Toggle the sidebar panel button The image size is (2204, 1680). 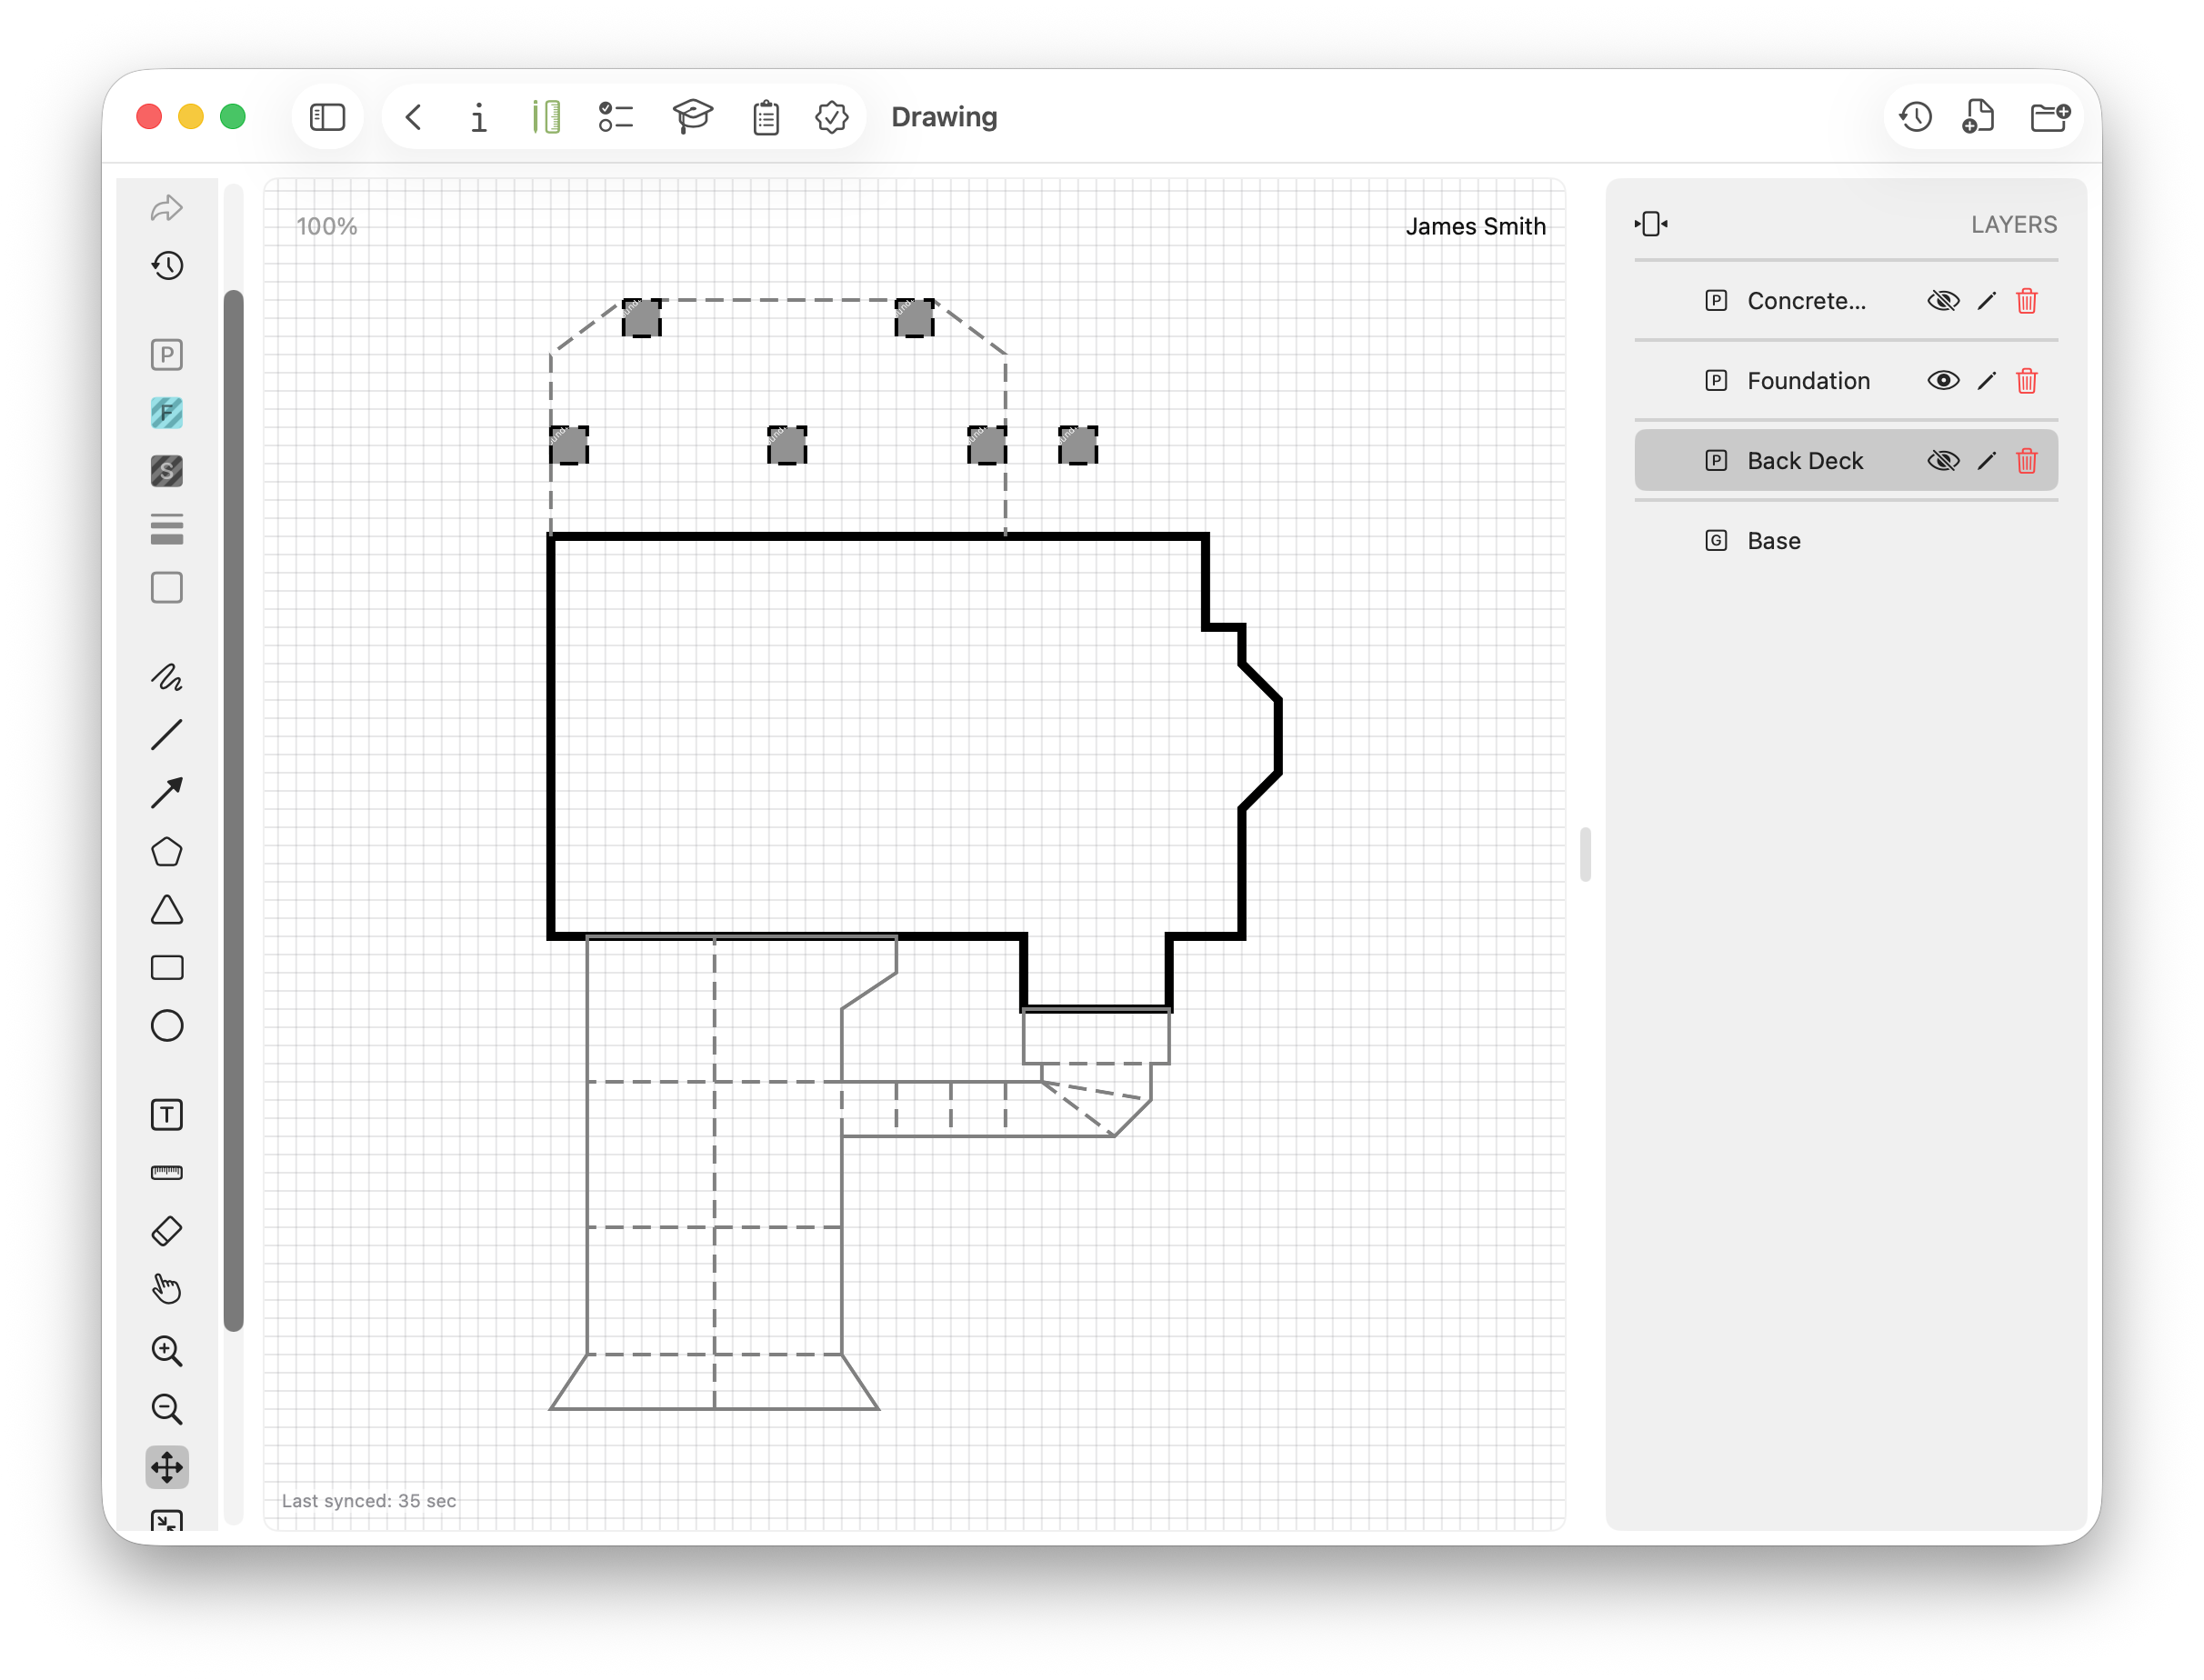click(327, 117)
